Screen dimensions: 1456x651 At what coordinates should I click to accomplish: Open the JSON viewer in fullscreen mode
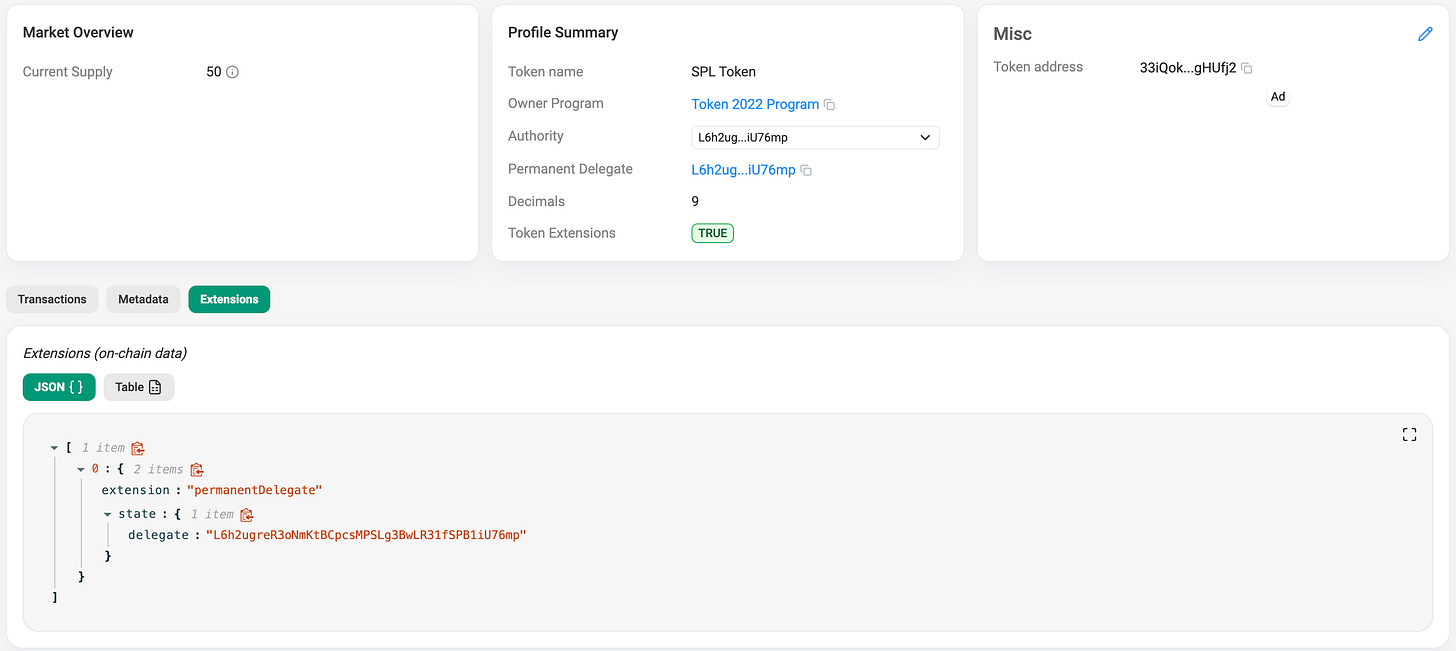pyautogui.click(x=1409, y=434)
